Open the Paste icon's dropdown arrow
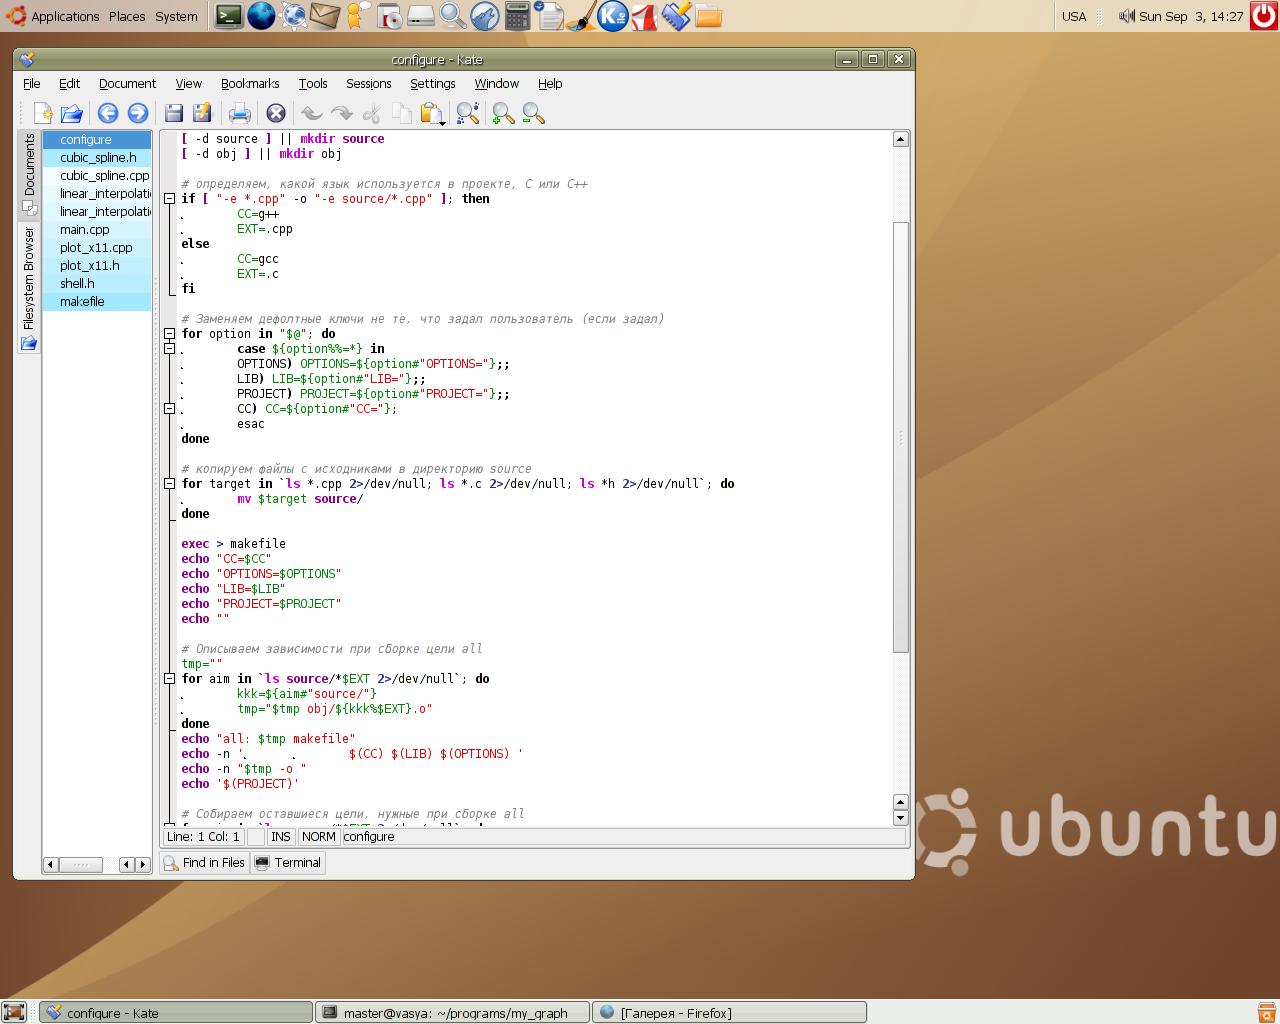Screen dimensions: 1280x1024 [443, 123]
